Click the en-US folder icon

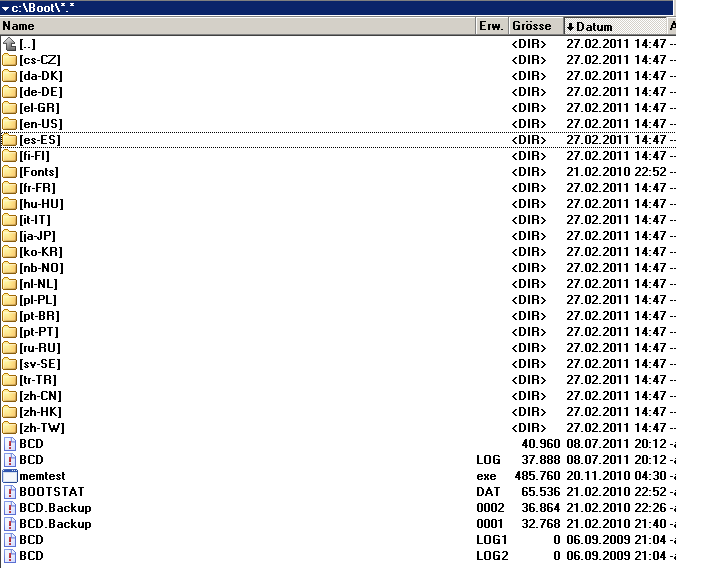coord(9,124)
